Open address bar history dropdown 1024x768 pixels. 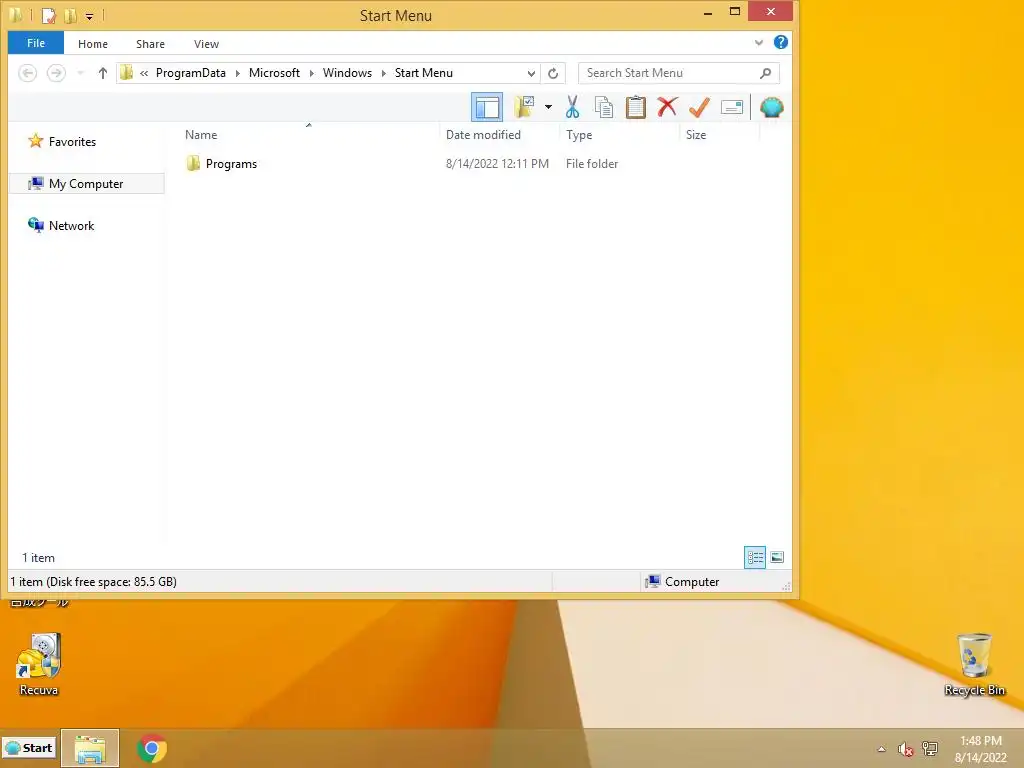[x=531, y=73]
